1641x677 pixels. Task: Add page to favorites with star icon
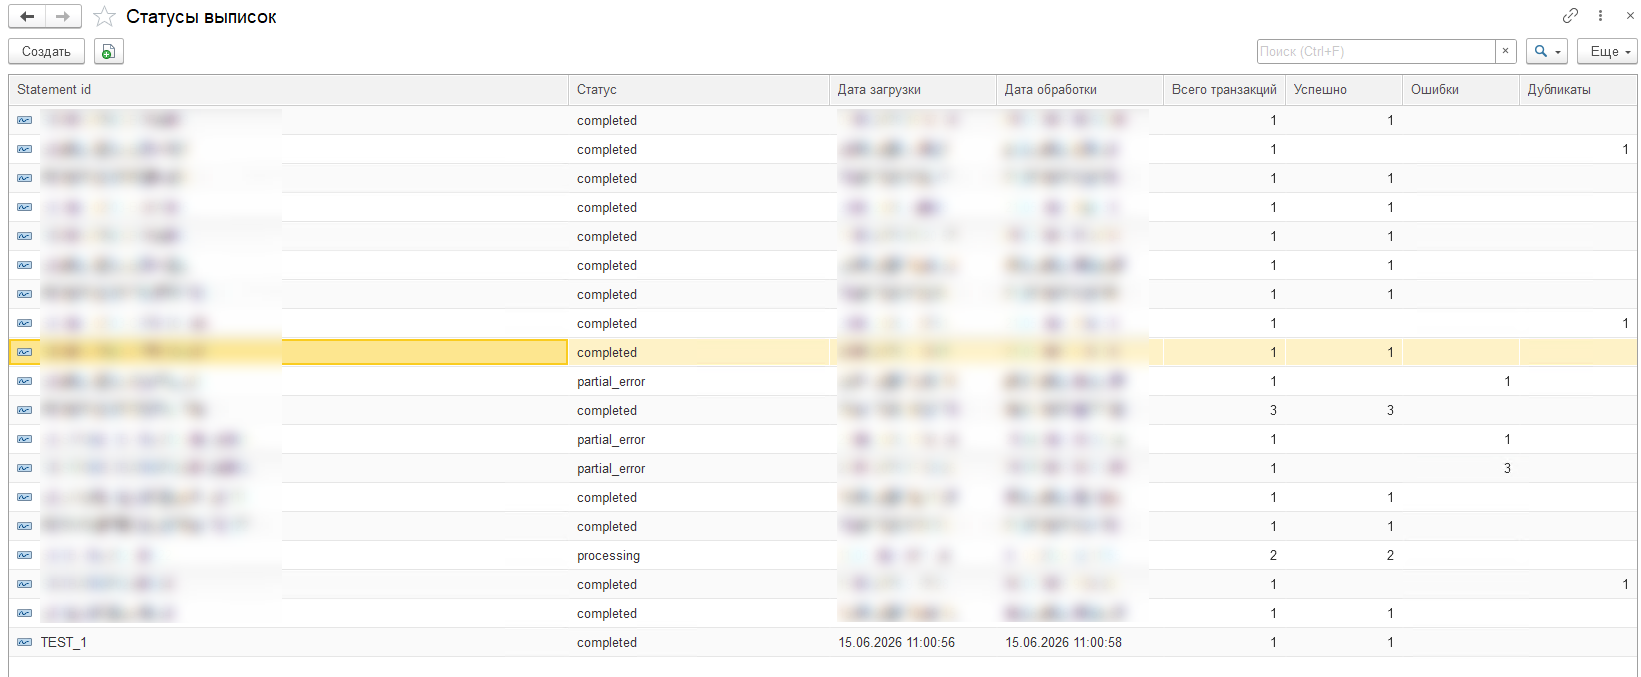pyautogui.click(x=105, y=17)
